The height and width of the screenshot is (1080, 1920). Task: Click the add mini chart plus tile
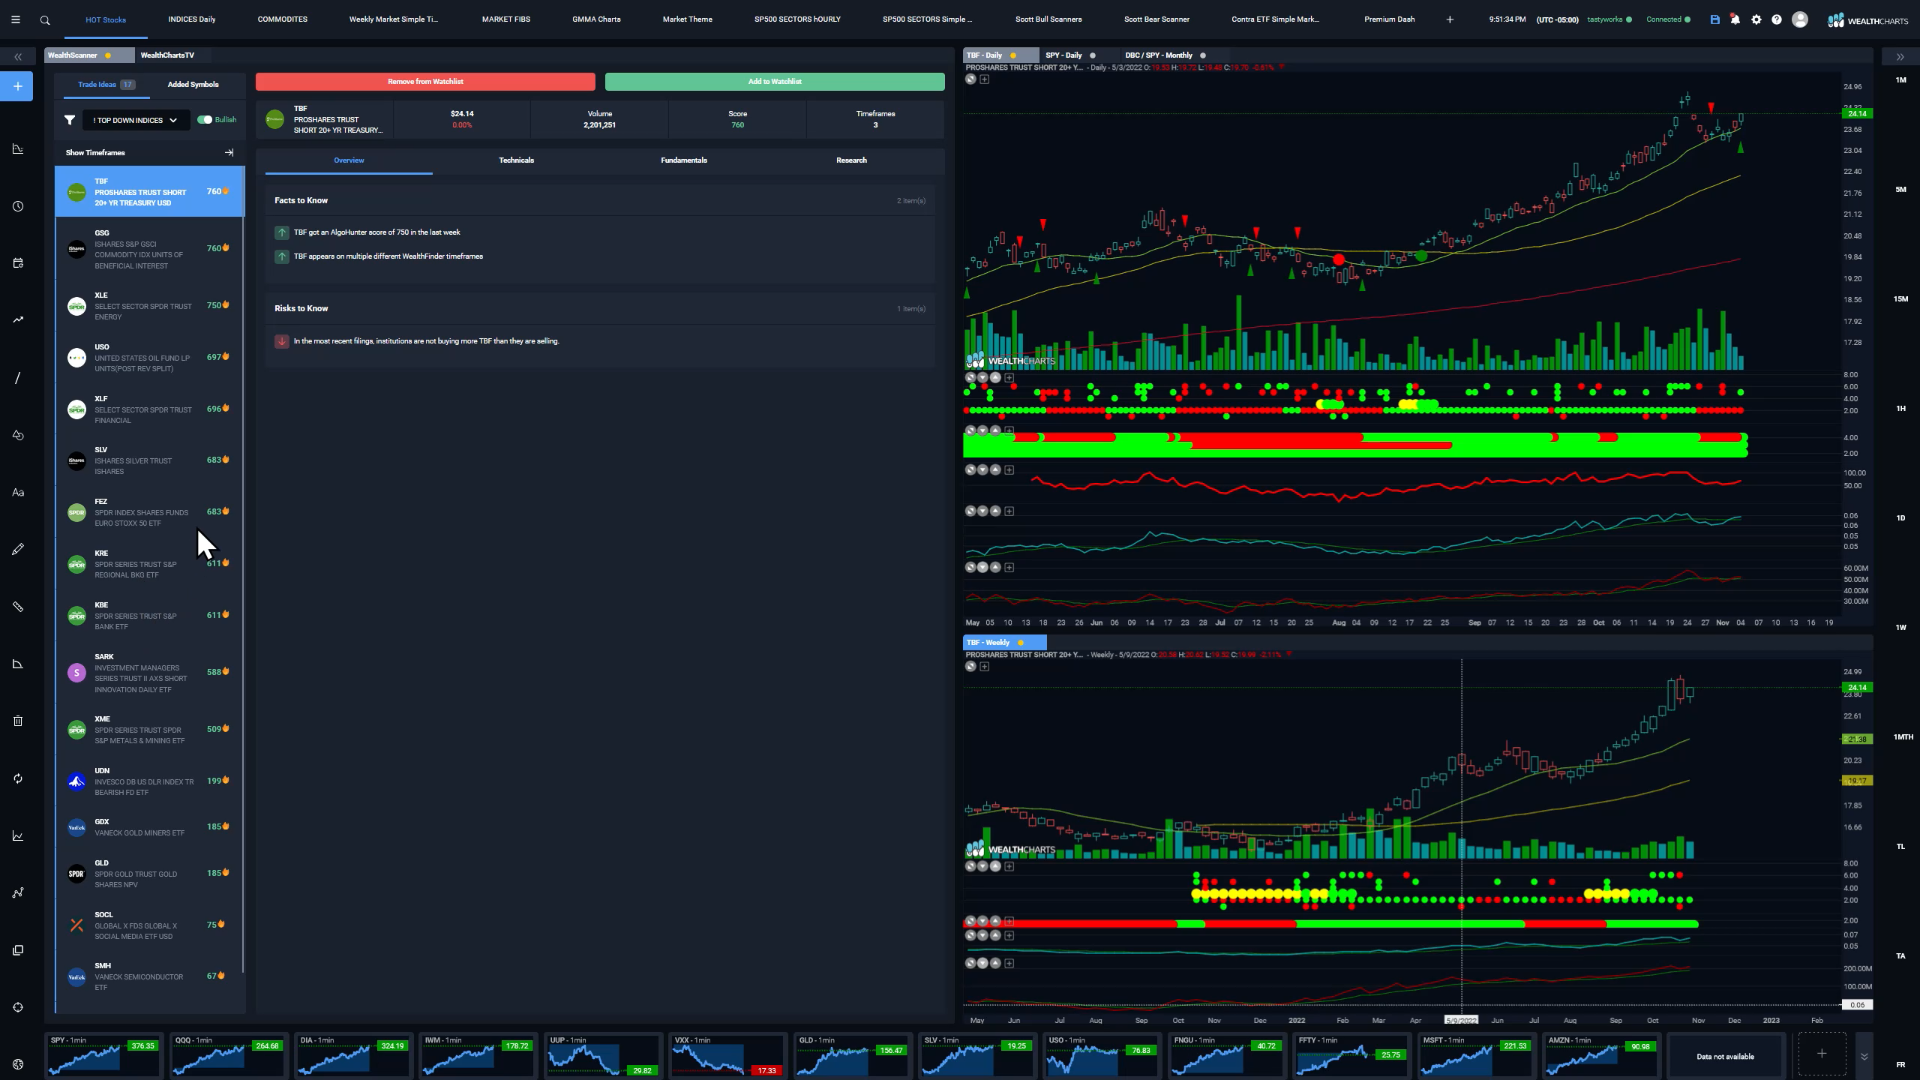[1821, 1054]
